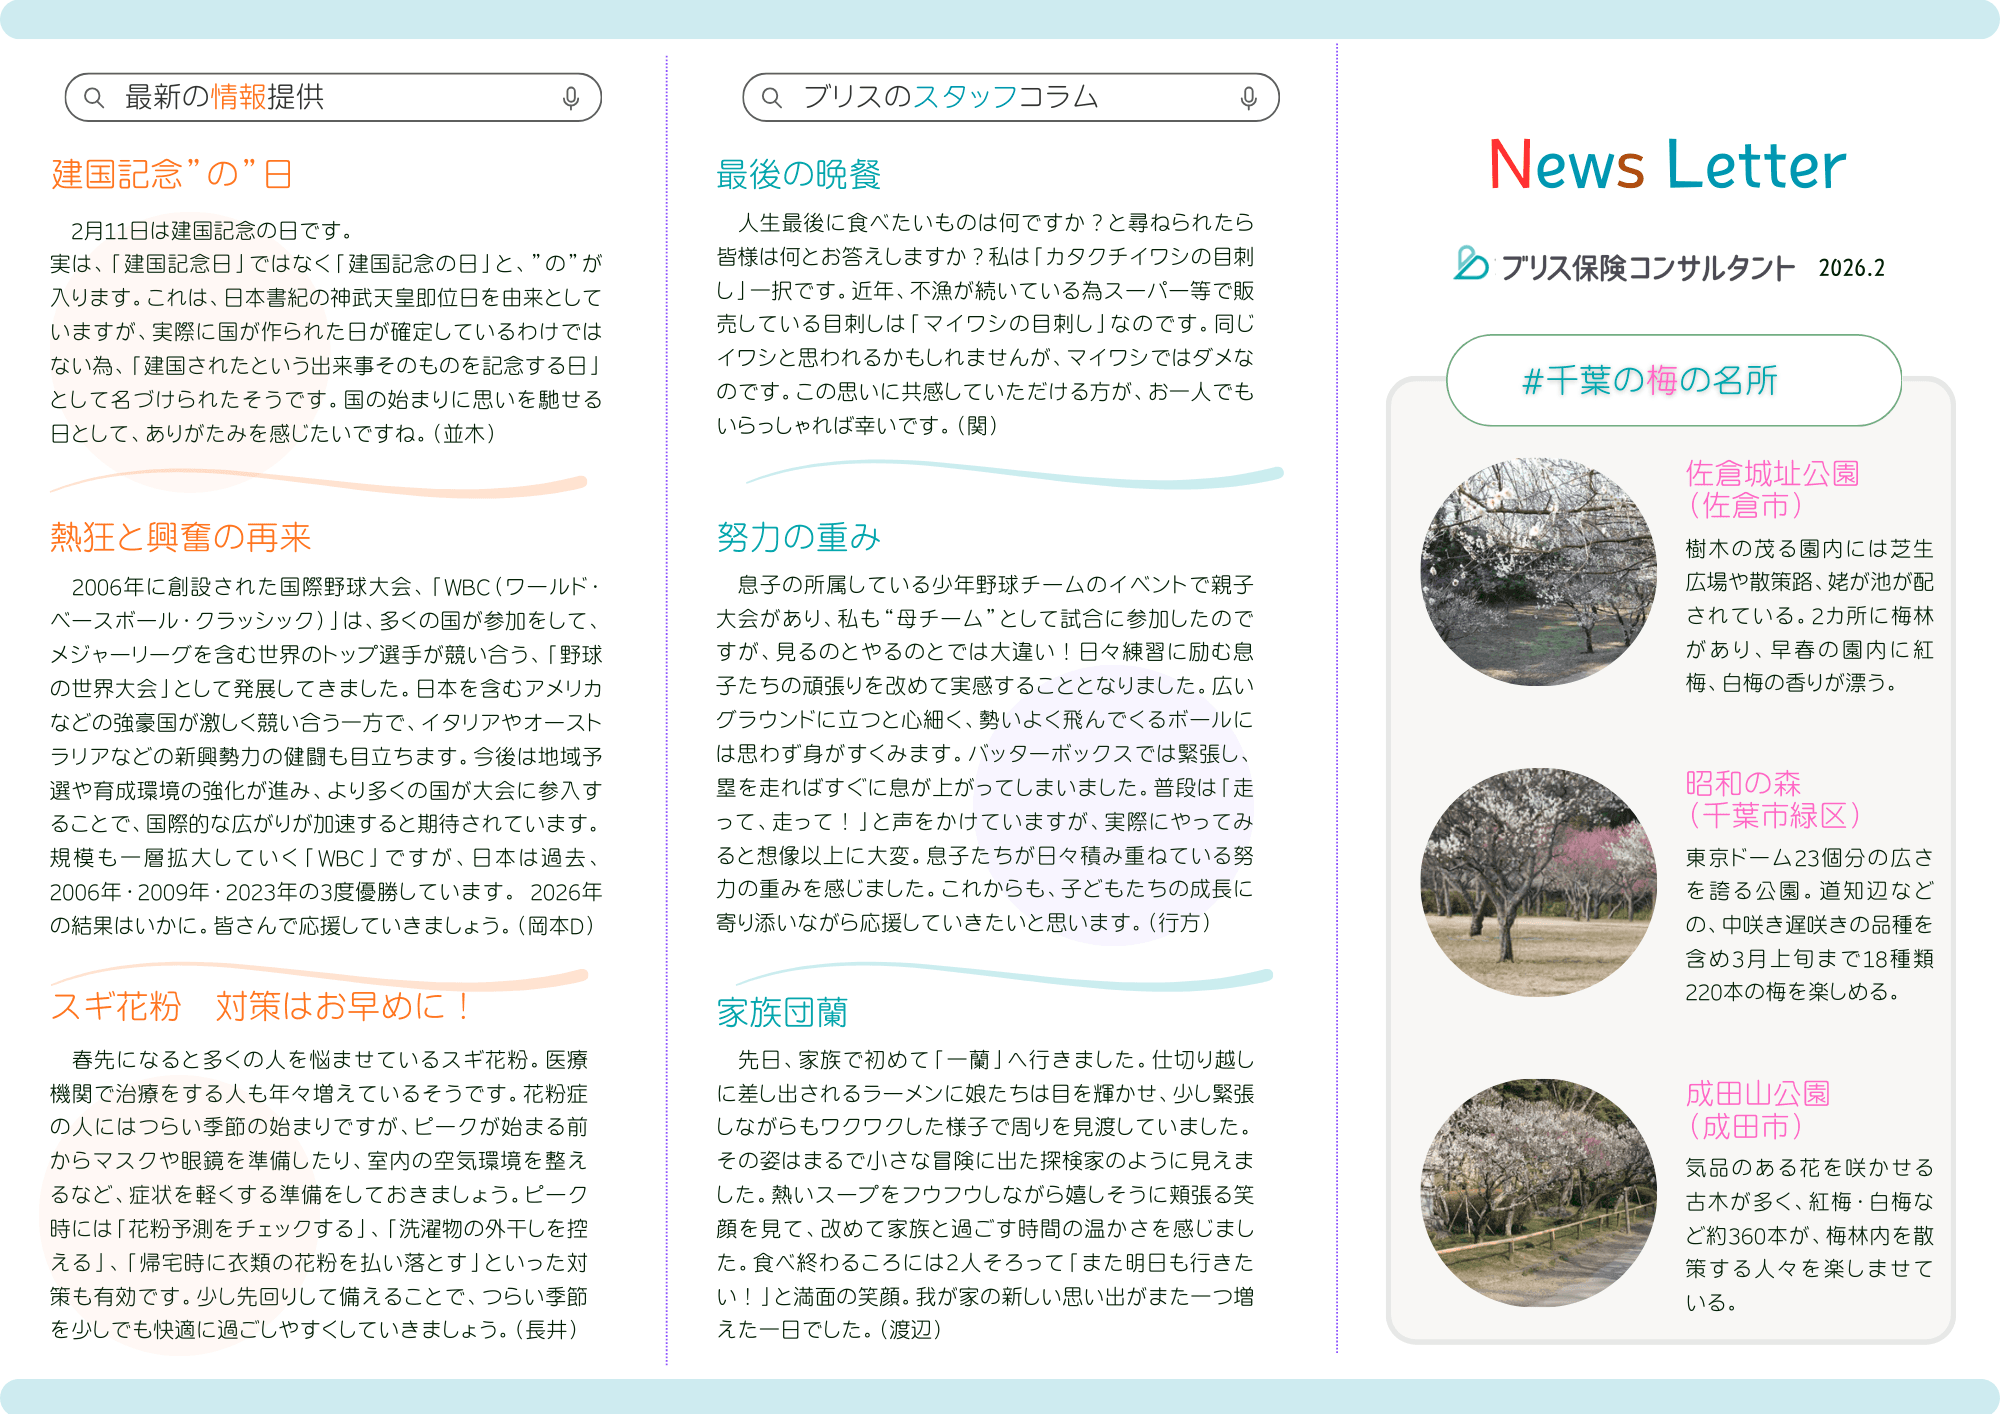
Task: Click the 最新の情報提供 search field text
Action: 224,97
